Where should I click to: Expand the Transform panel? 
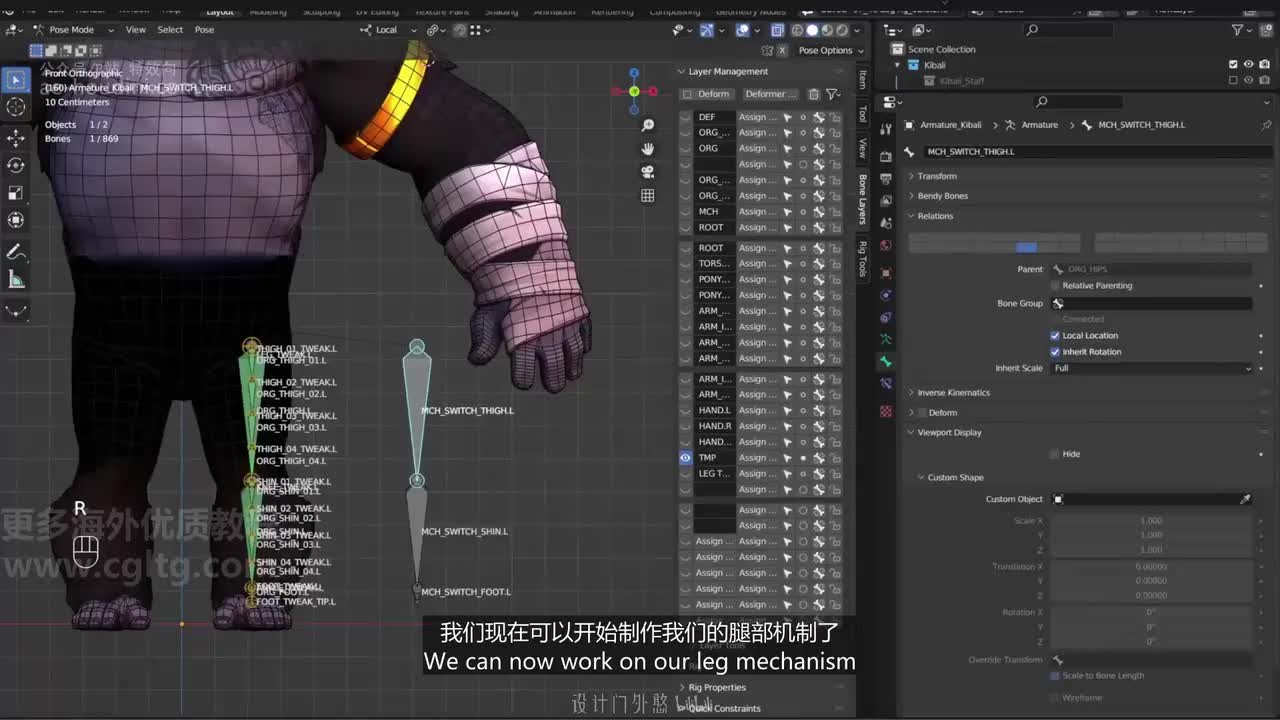(x=937, y=176)
